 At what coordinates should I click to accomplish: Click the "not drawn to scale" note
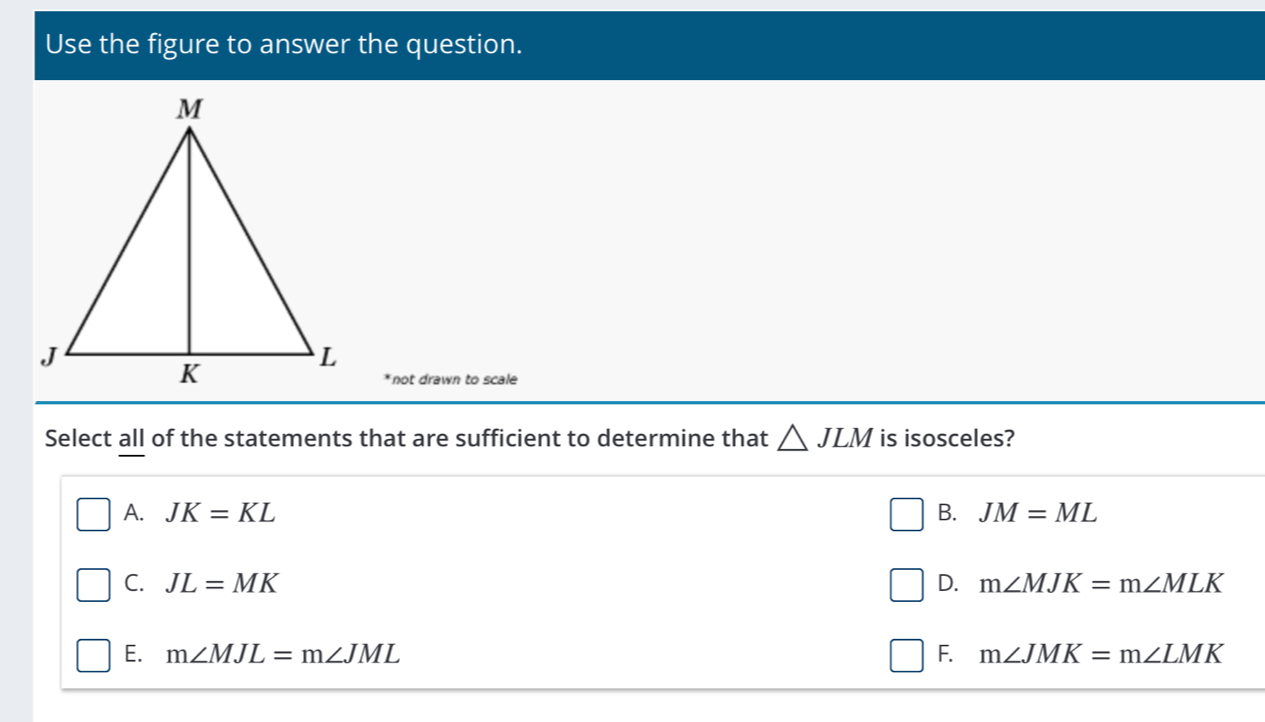(451, 380)
